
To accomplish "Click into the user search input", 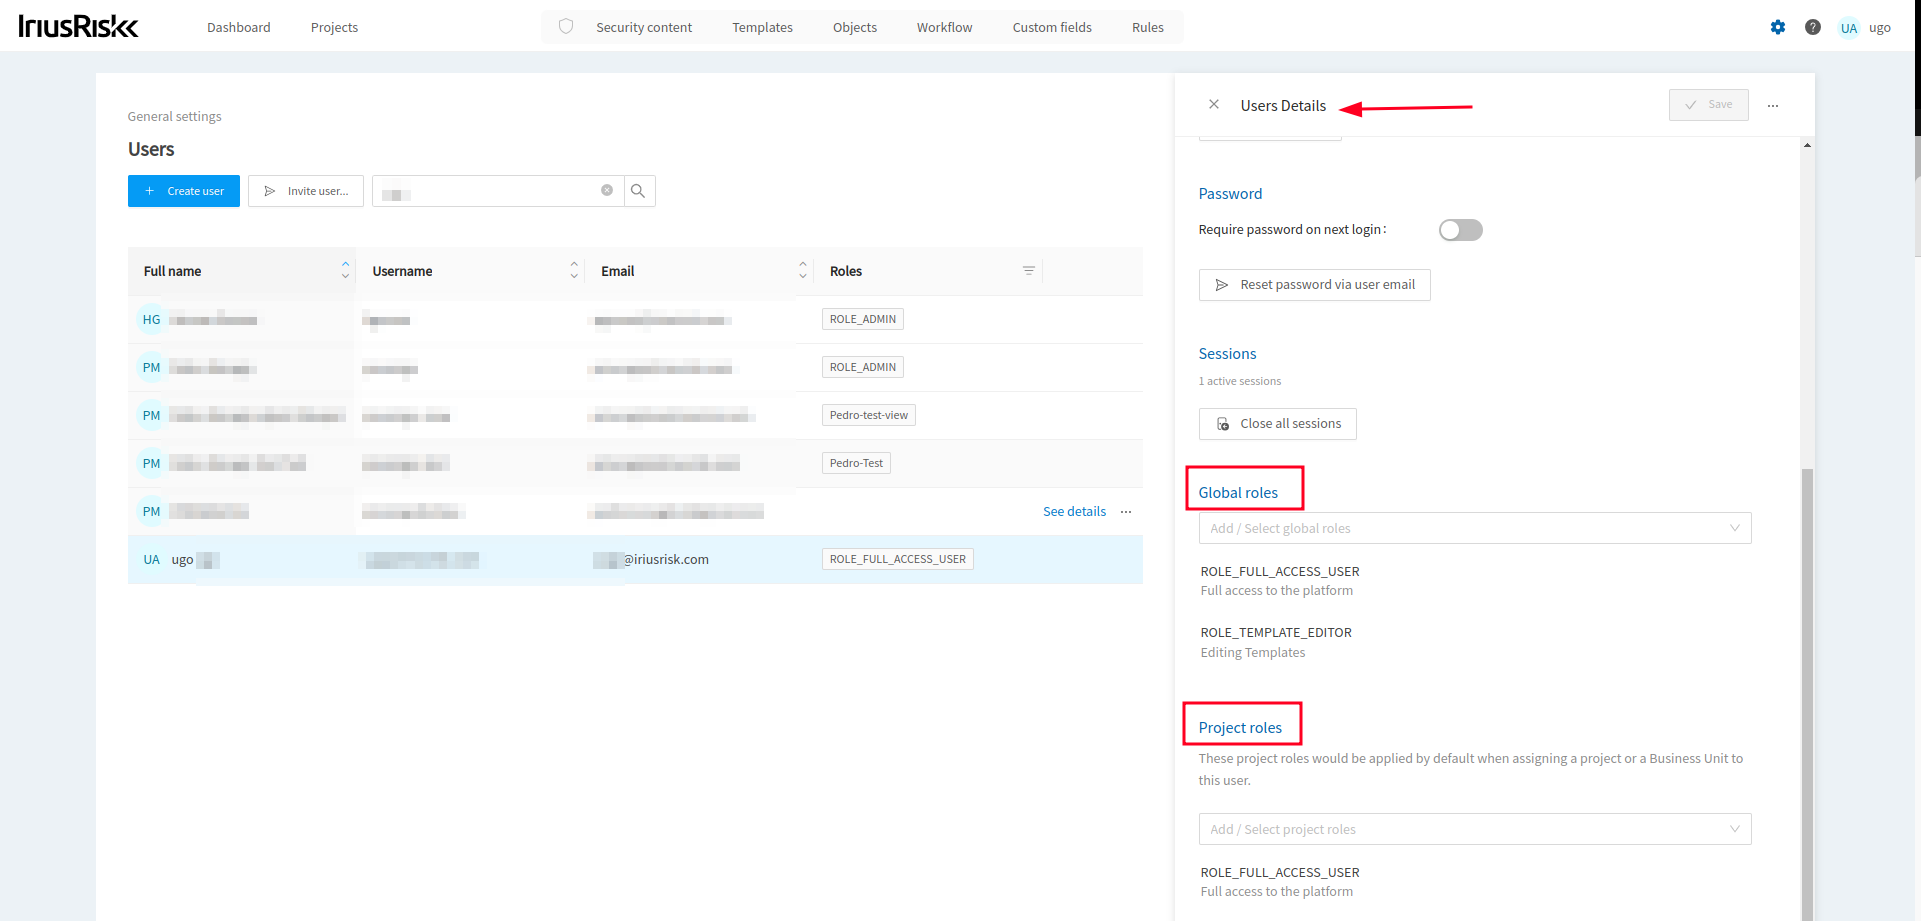I will click(x=497, y=191).
